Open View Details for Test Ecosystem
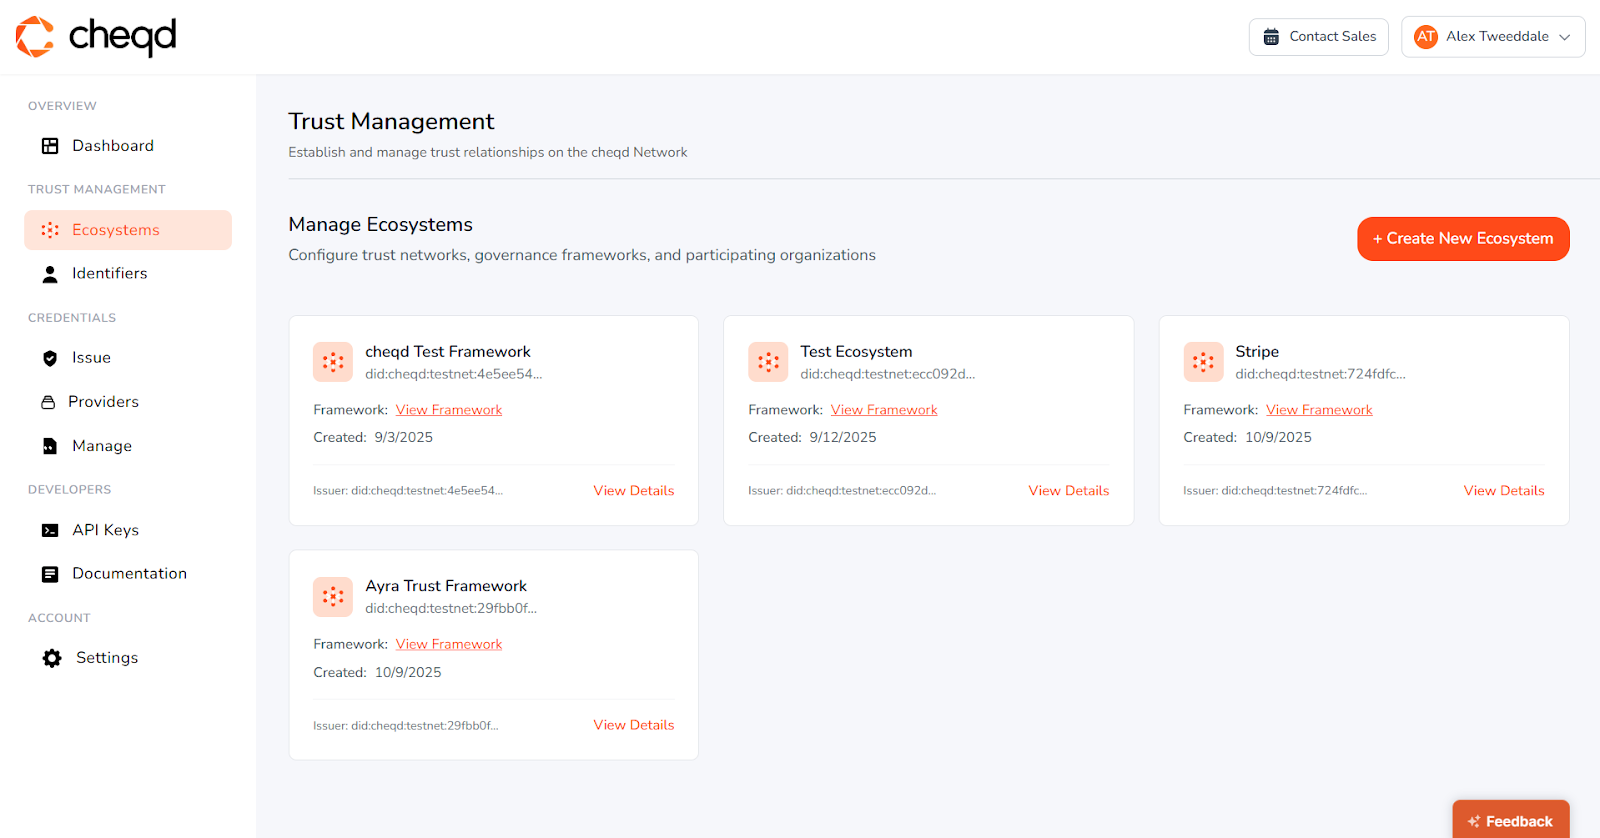 [x=1068, y=491]
